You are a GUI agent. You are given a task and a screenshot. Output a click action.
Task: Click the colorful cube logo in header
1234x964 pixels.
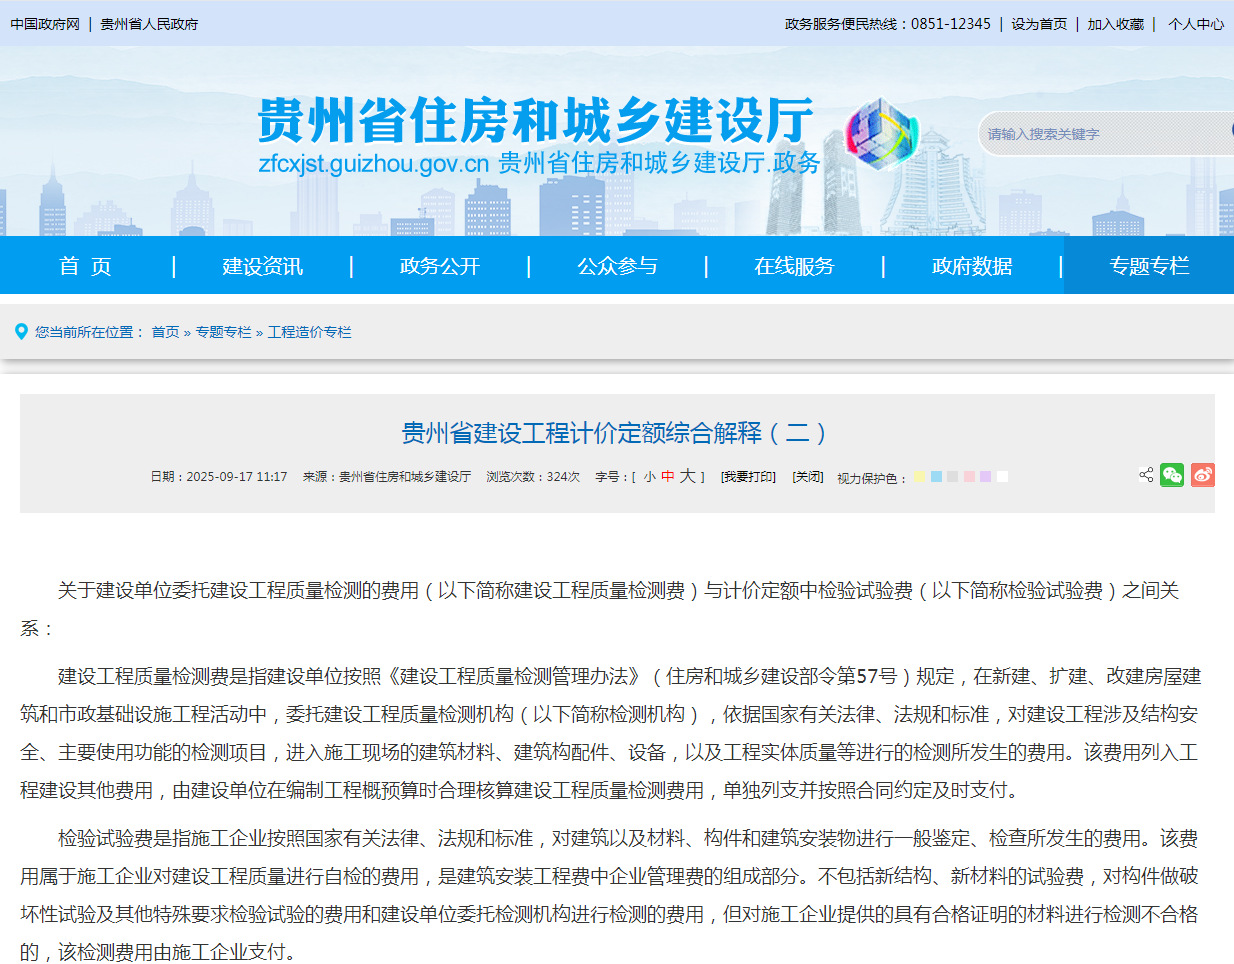(881, 134)
